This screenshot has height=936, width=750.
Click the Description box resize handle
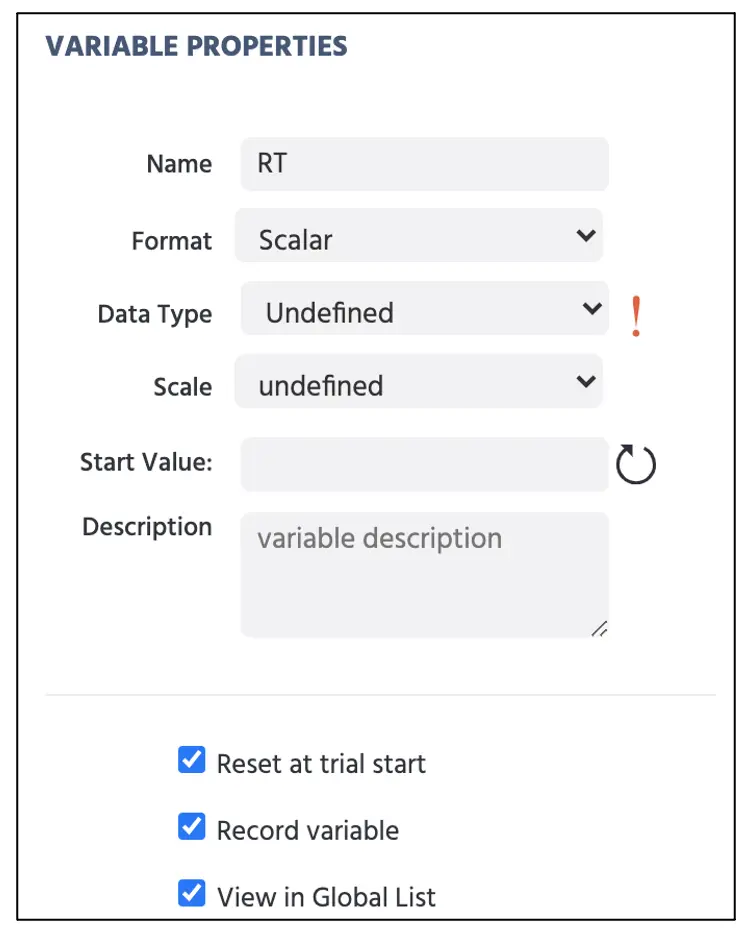600,629
